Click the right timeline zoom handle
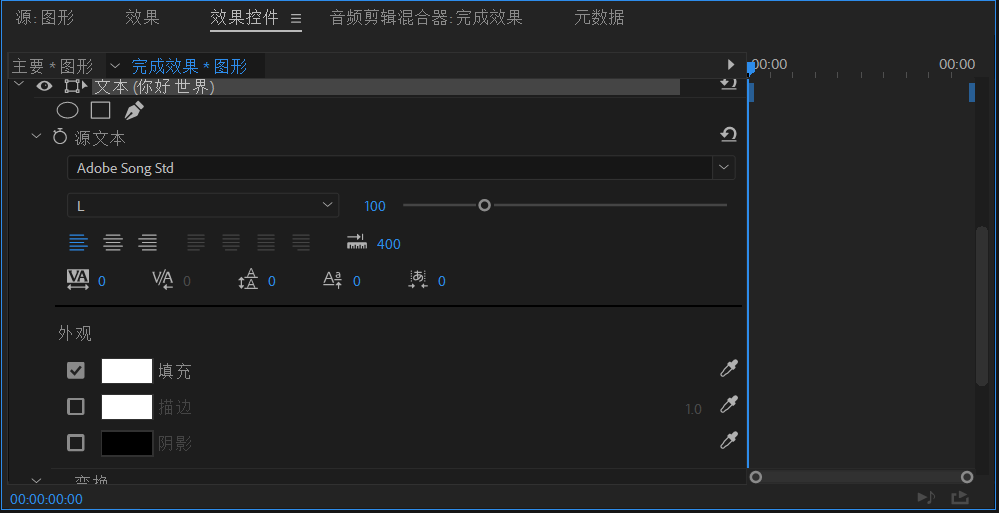999x513 pixels. 967,477
